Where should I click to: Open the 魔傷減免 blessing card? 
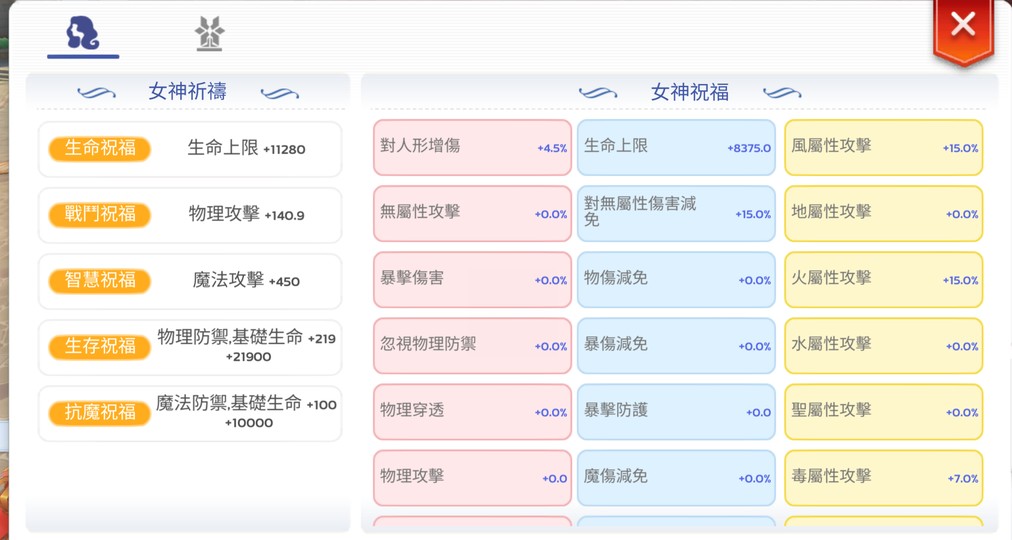point(676,477)
